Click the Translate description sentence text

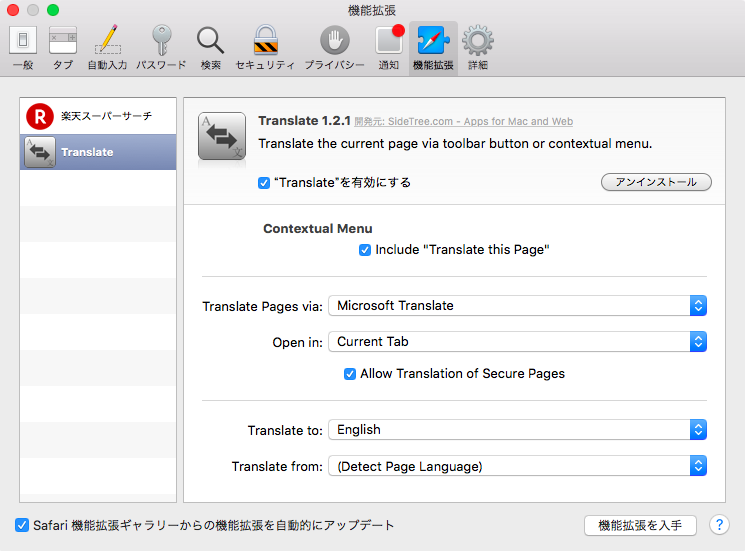coord(455,143)
